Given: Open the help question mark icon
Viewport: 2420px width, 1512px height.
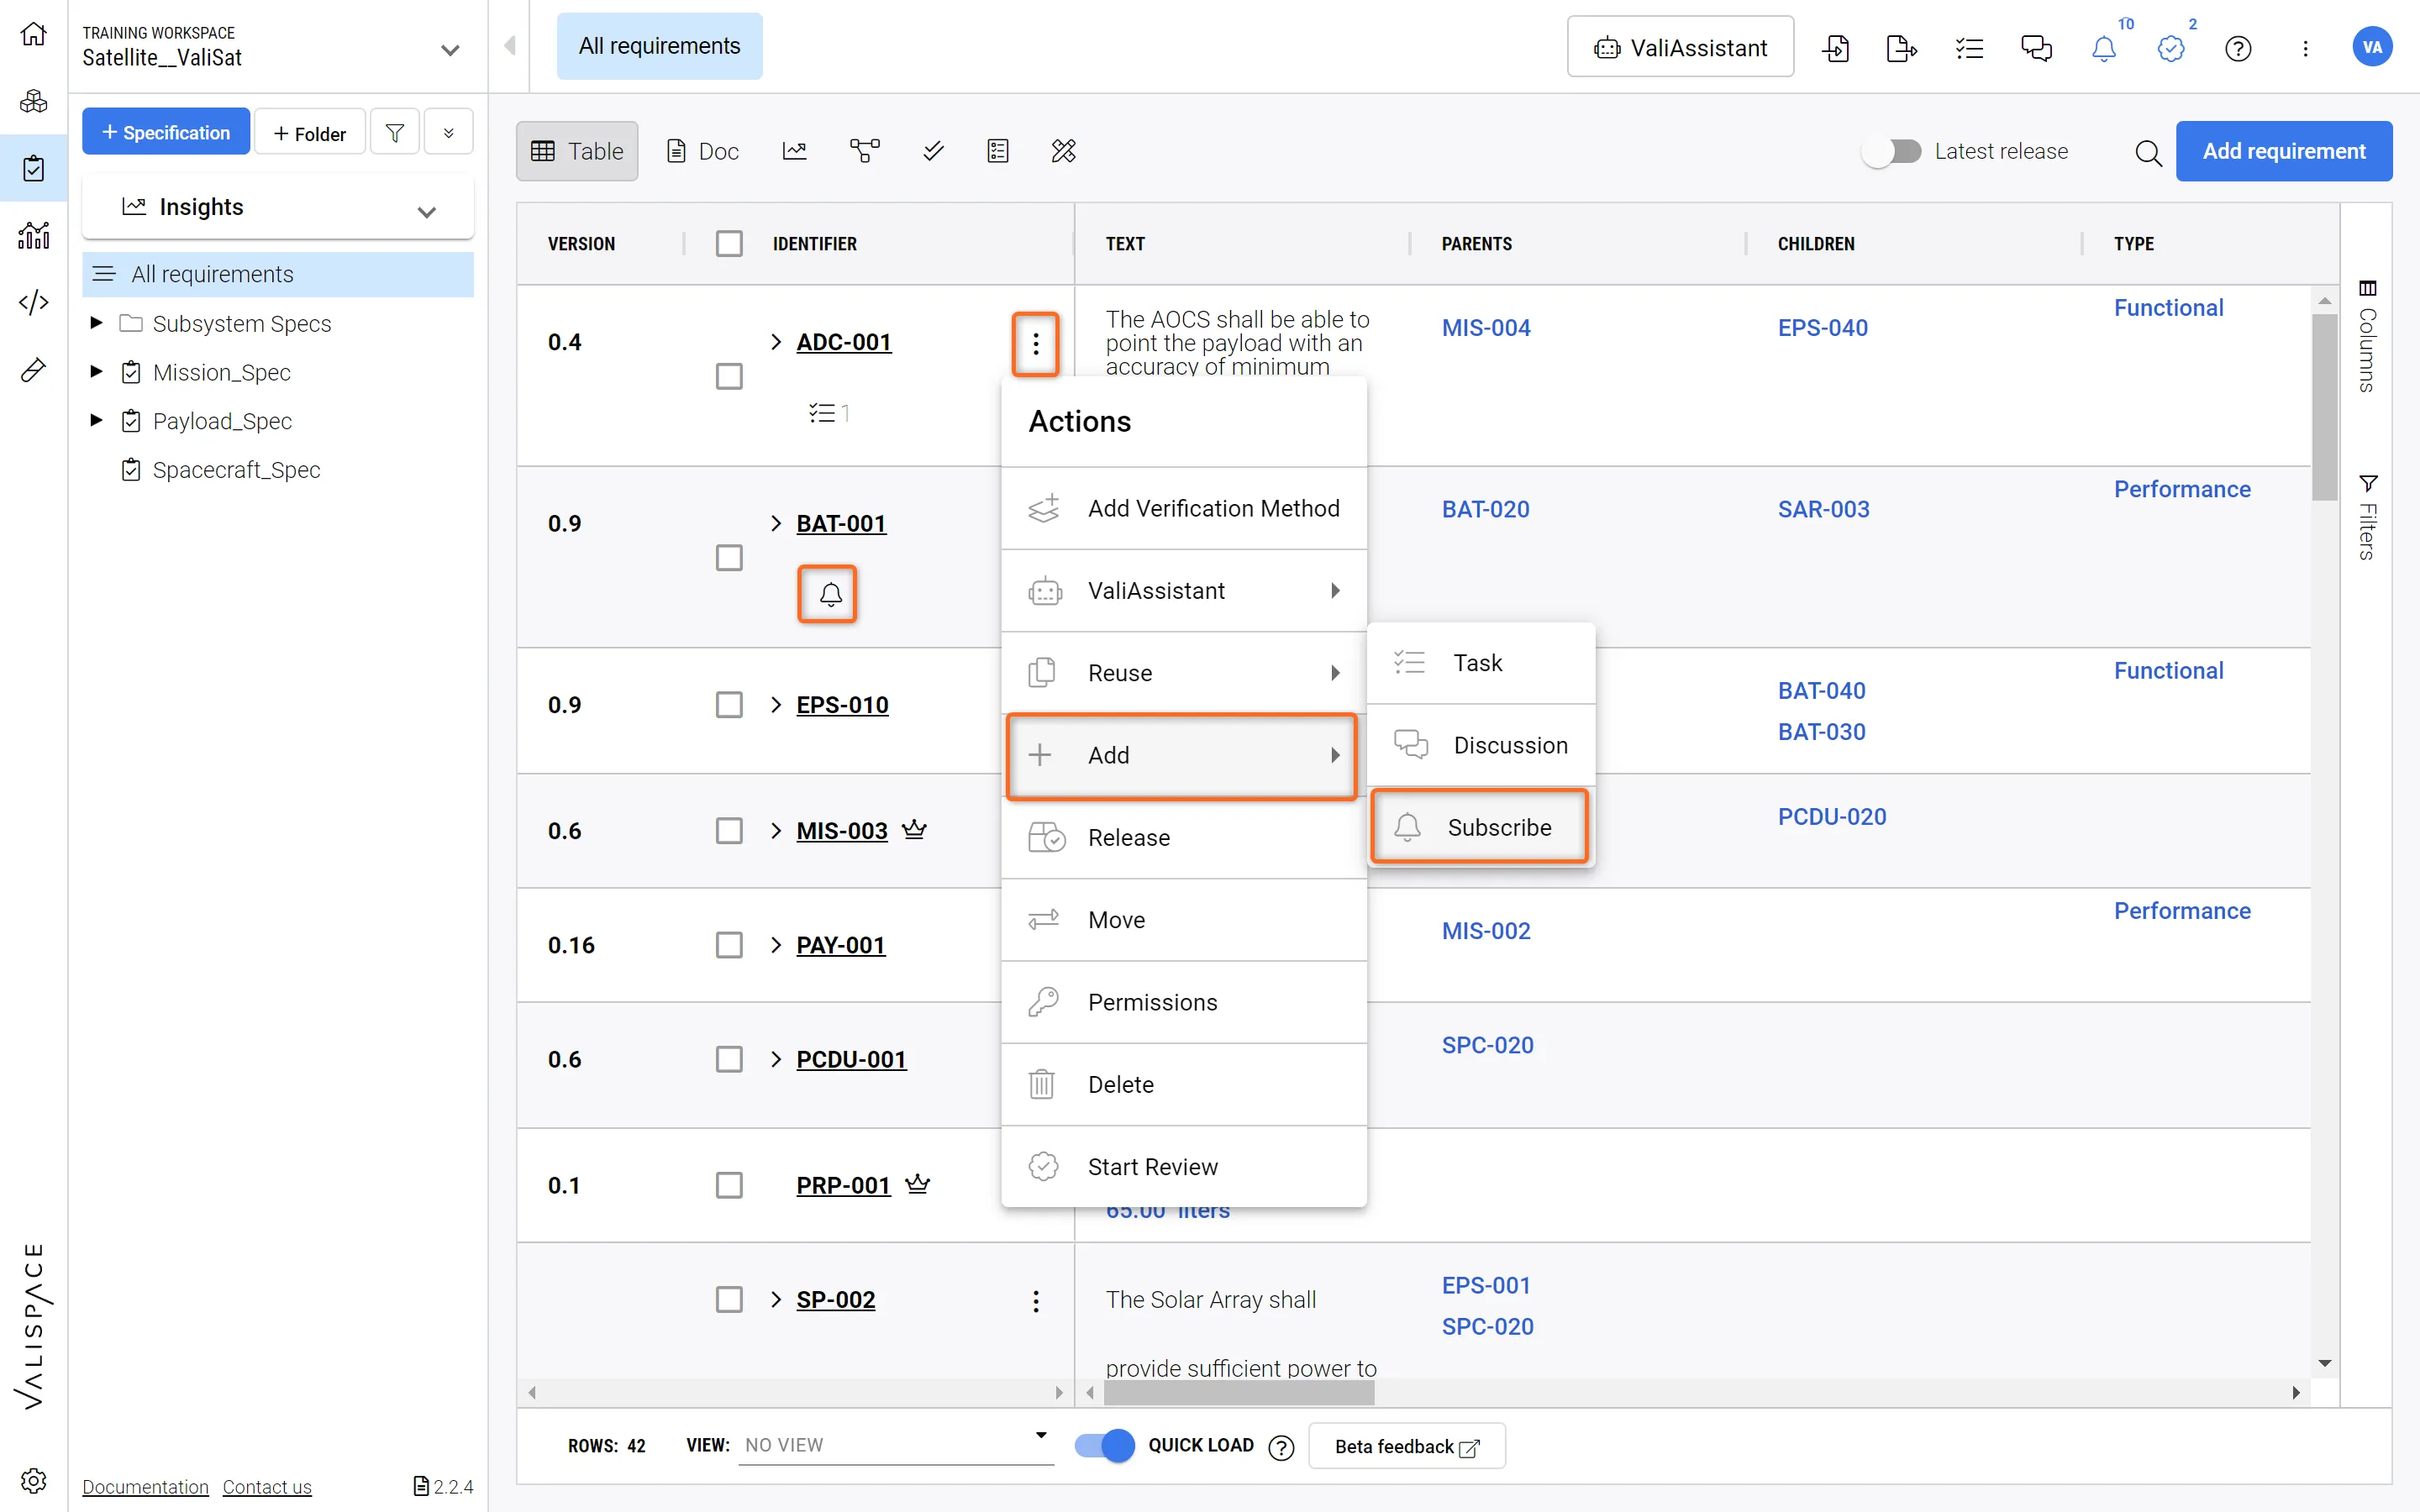Looking at the screenshot, I should (2238, 48).
